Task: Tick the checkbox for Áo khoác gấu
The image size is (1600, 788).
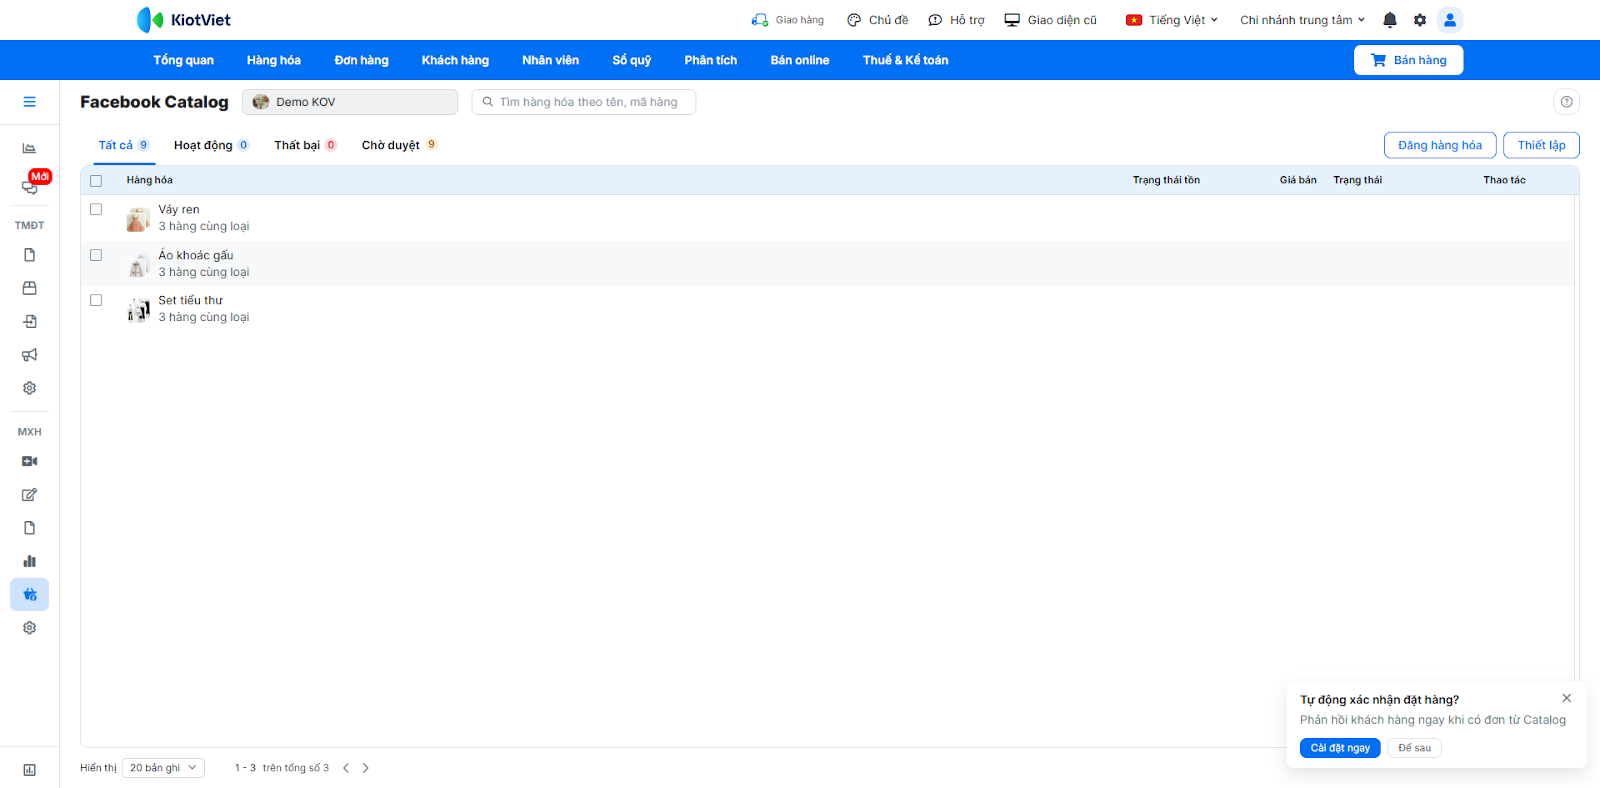Action: [96, 255]
